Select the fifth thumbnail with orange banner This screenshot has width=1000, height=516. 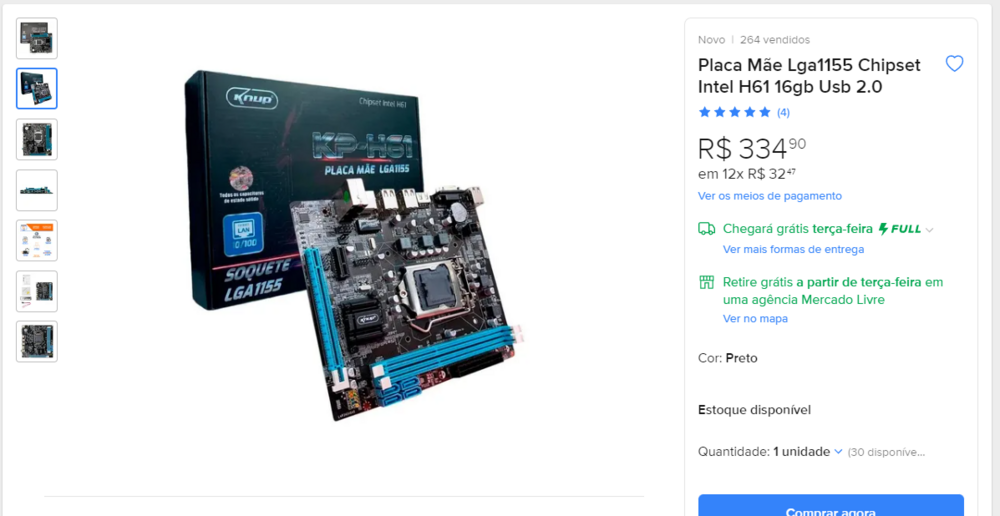pos(37,240)
